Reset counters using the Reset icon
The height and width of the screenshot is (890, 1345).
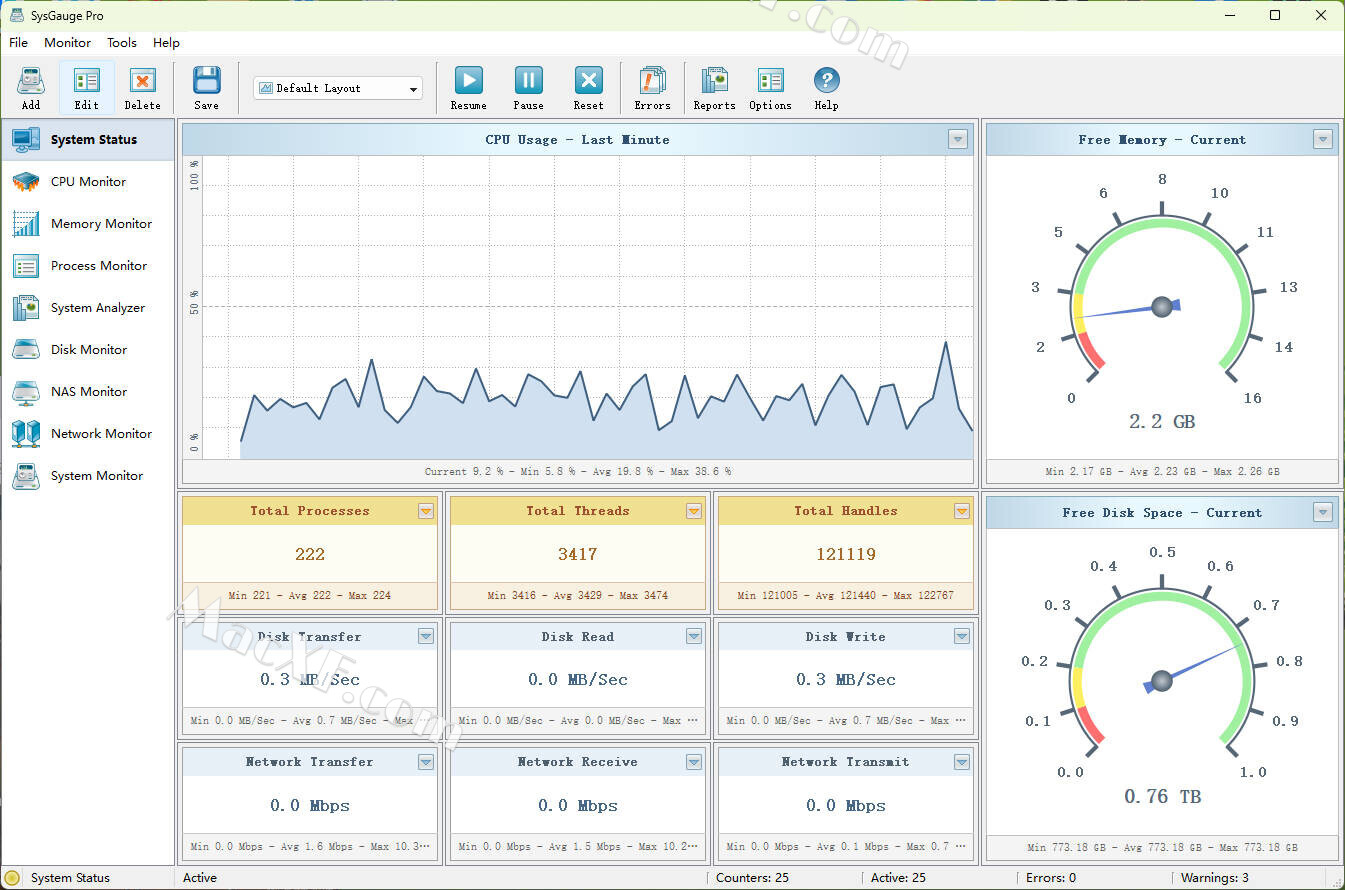tap(588, 88)
